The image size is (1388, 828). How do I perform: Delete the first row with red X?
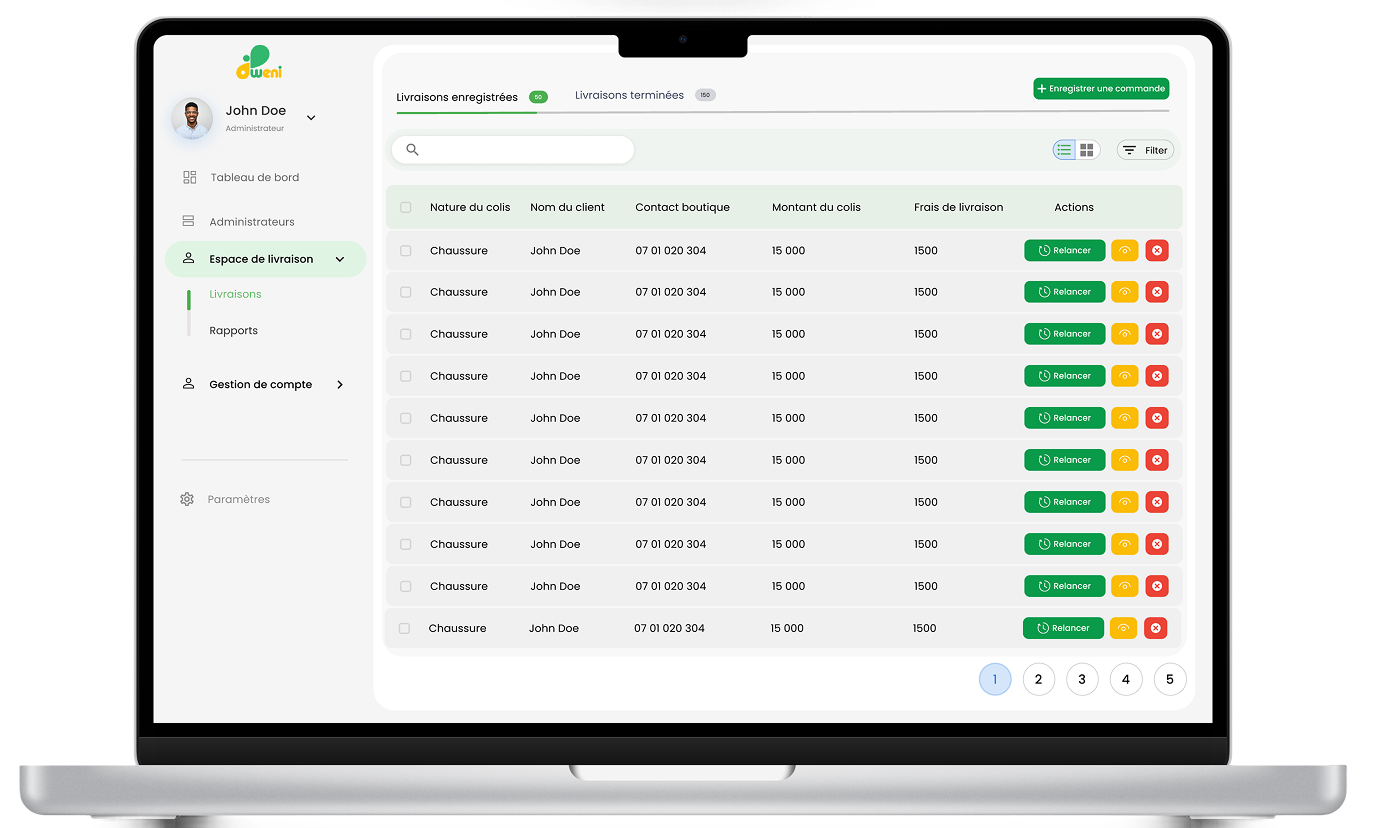[1157, 250]
